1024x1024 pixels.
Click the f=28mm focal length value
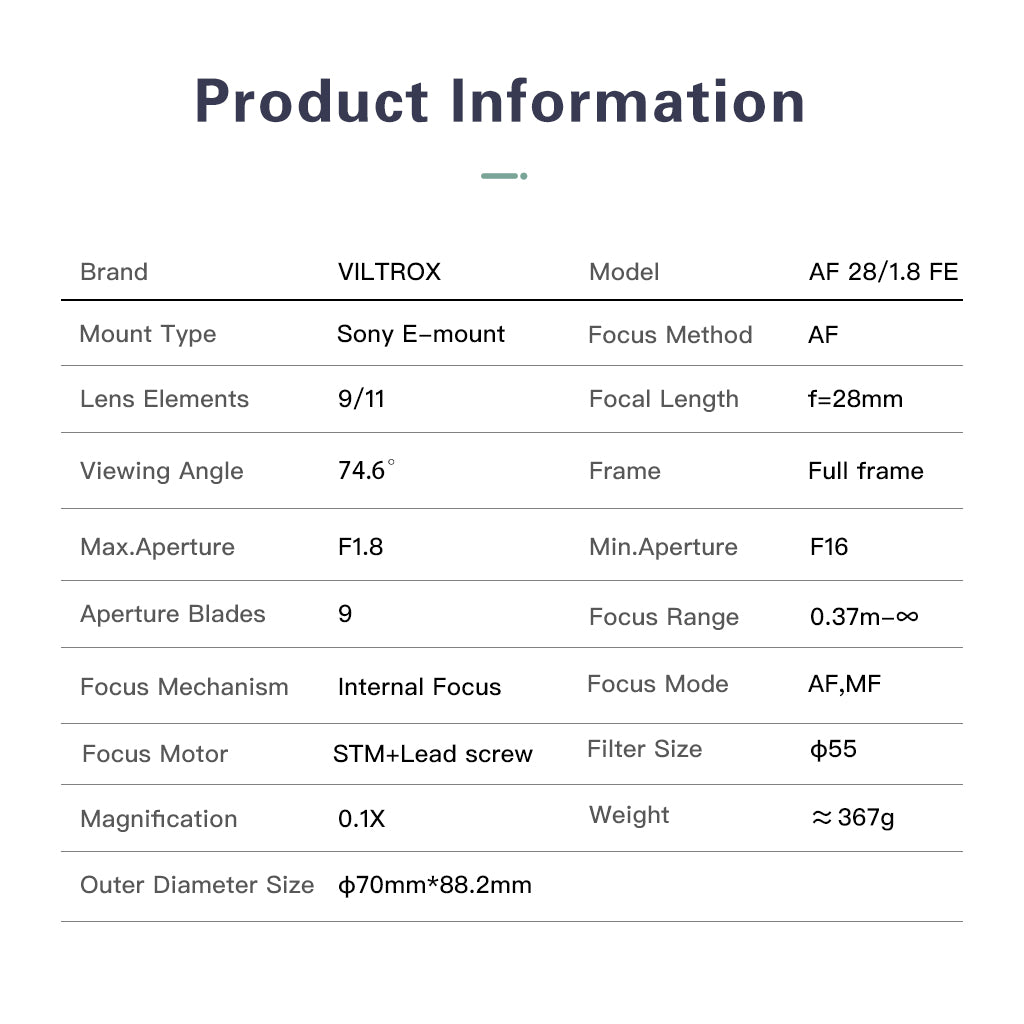[x=855, y=399]
